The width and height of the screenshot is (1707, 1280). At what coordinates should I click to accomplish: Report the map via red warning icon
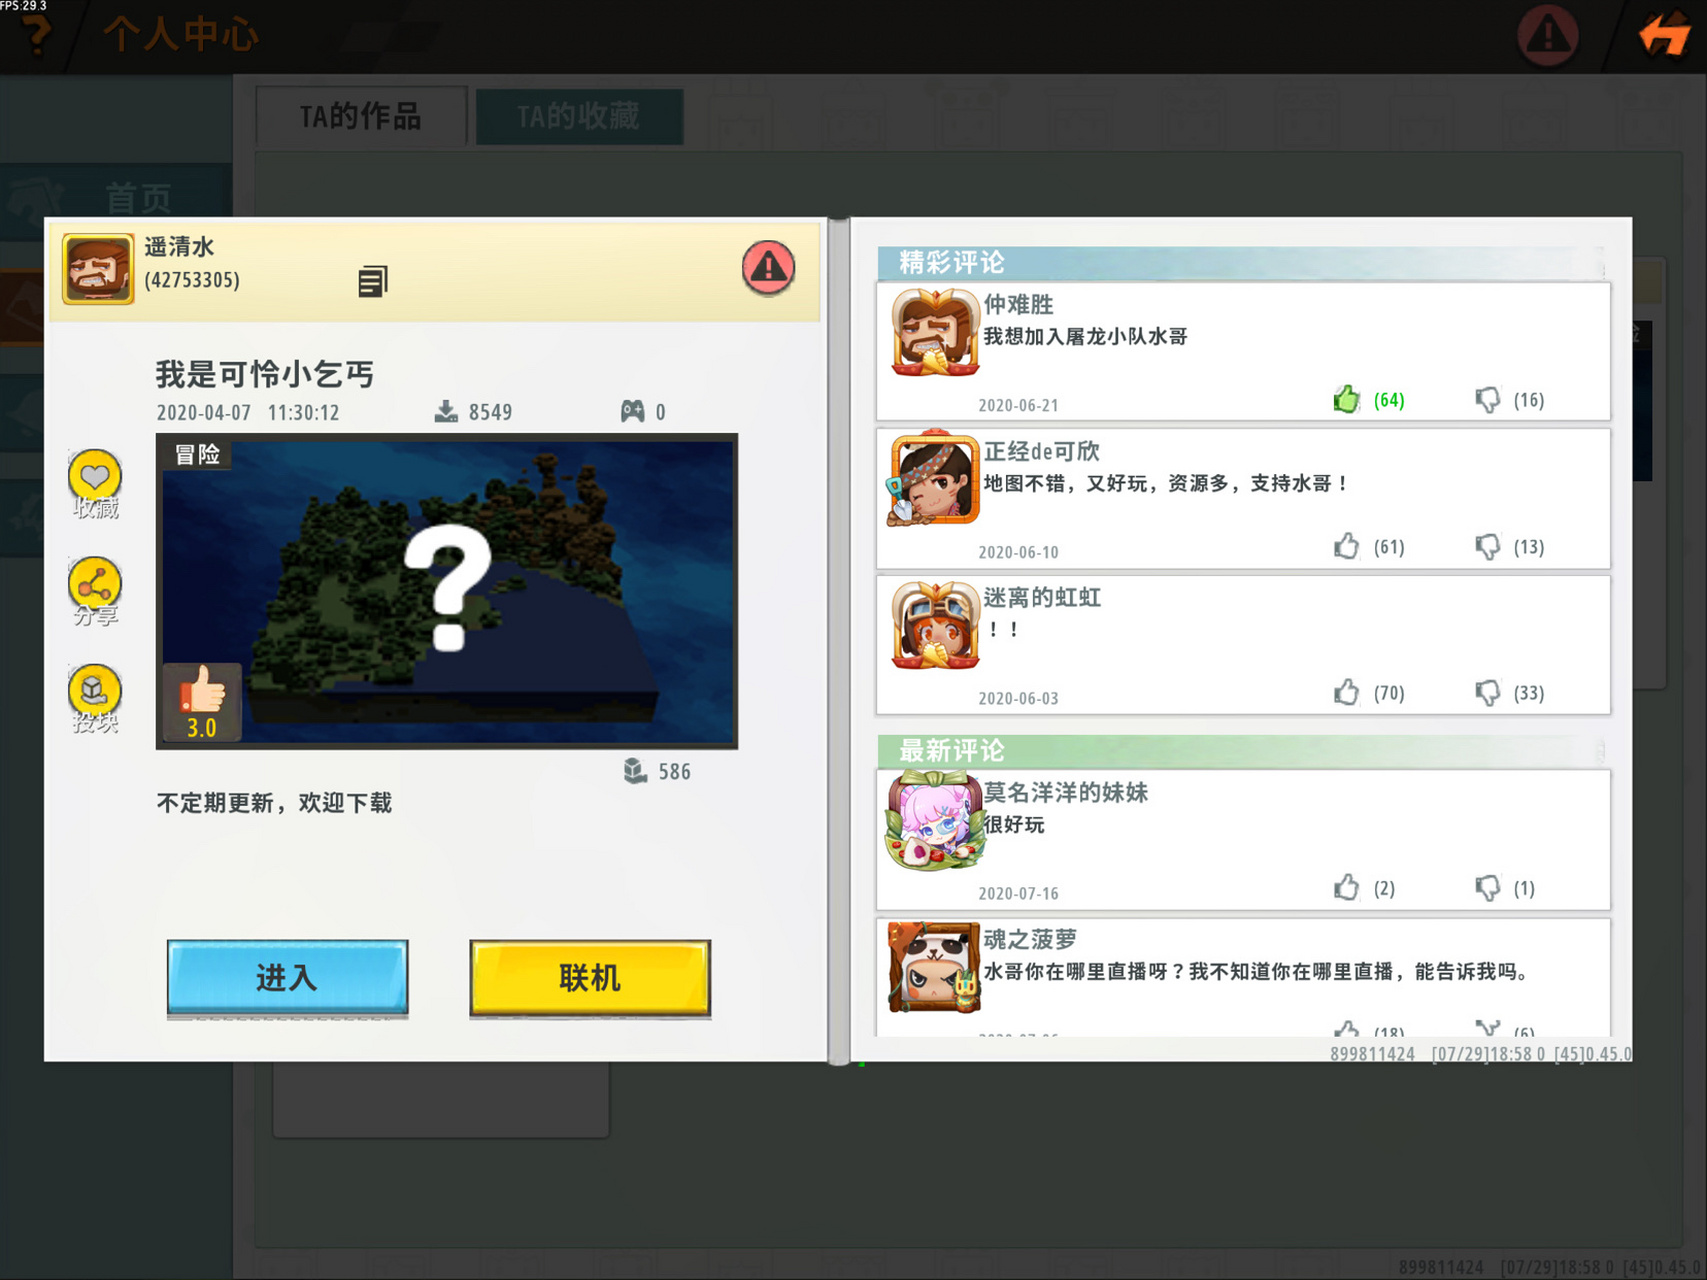768,268
